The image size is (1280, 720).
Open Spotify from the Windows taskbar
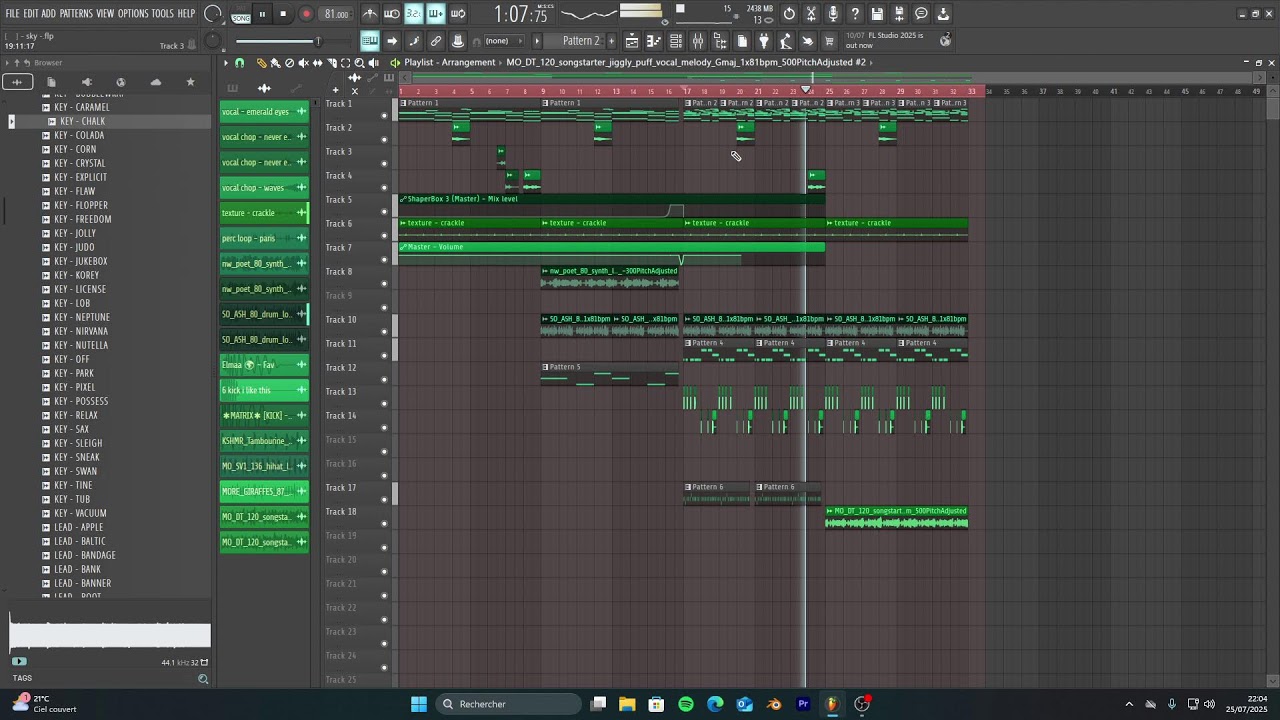(x=686, y=704)
